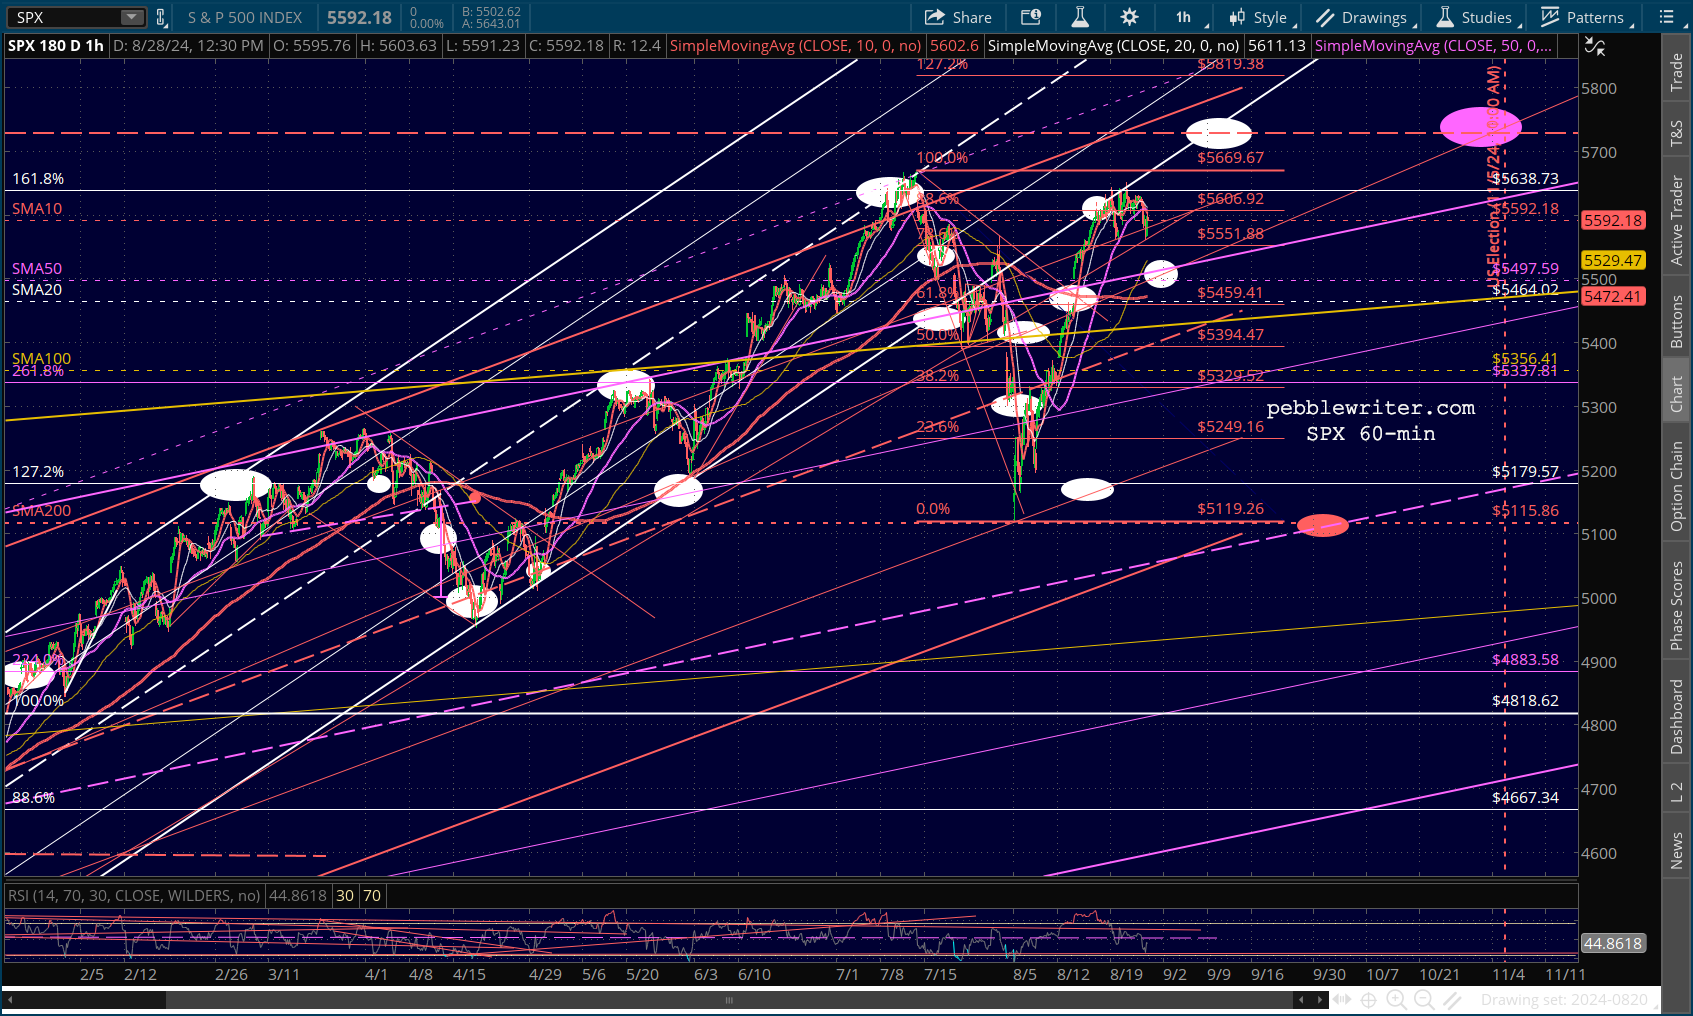Click the Share arrow icon
This screenshot has height=1016, width=1693.
[x=935, y=17]
